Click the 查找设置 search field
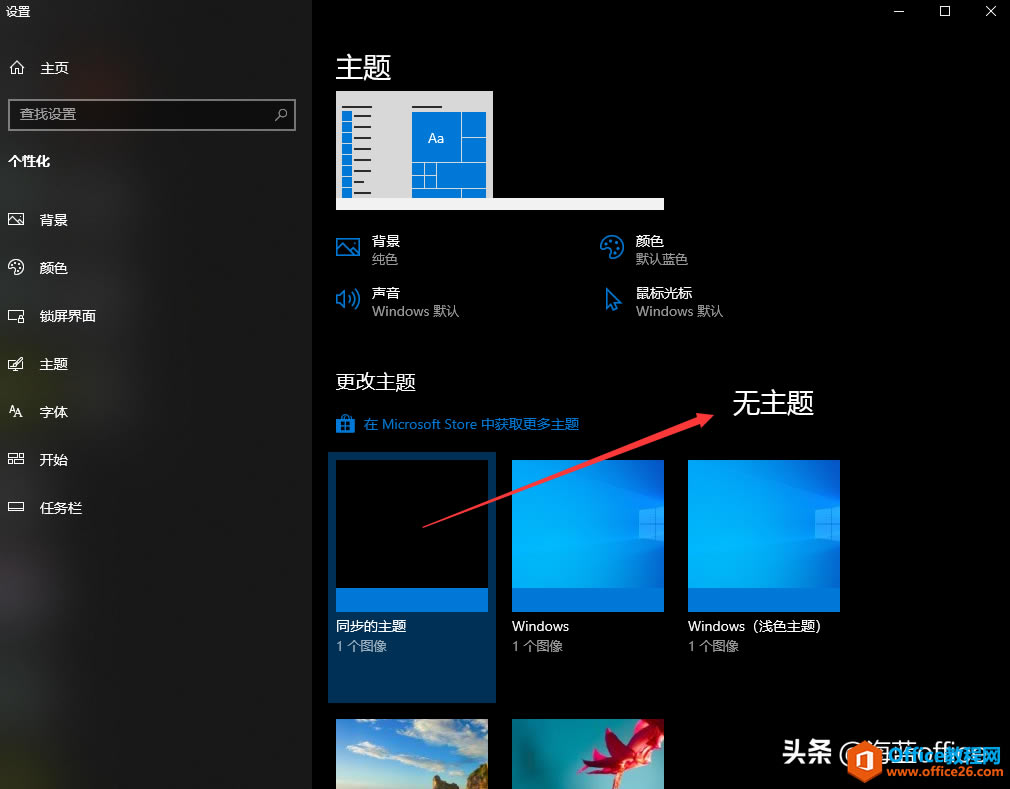Viewport: 1010px width, 789px height. point(152,115)
